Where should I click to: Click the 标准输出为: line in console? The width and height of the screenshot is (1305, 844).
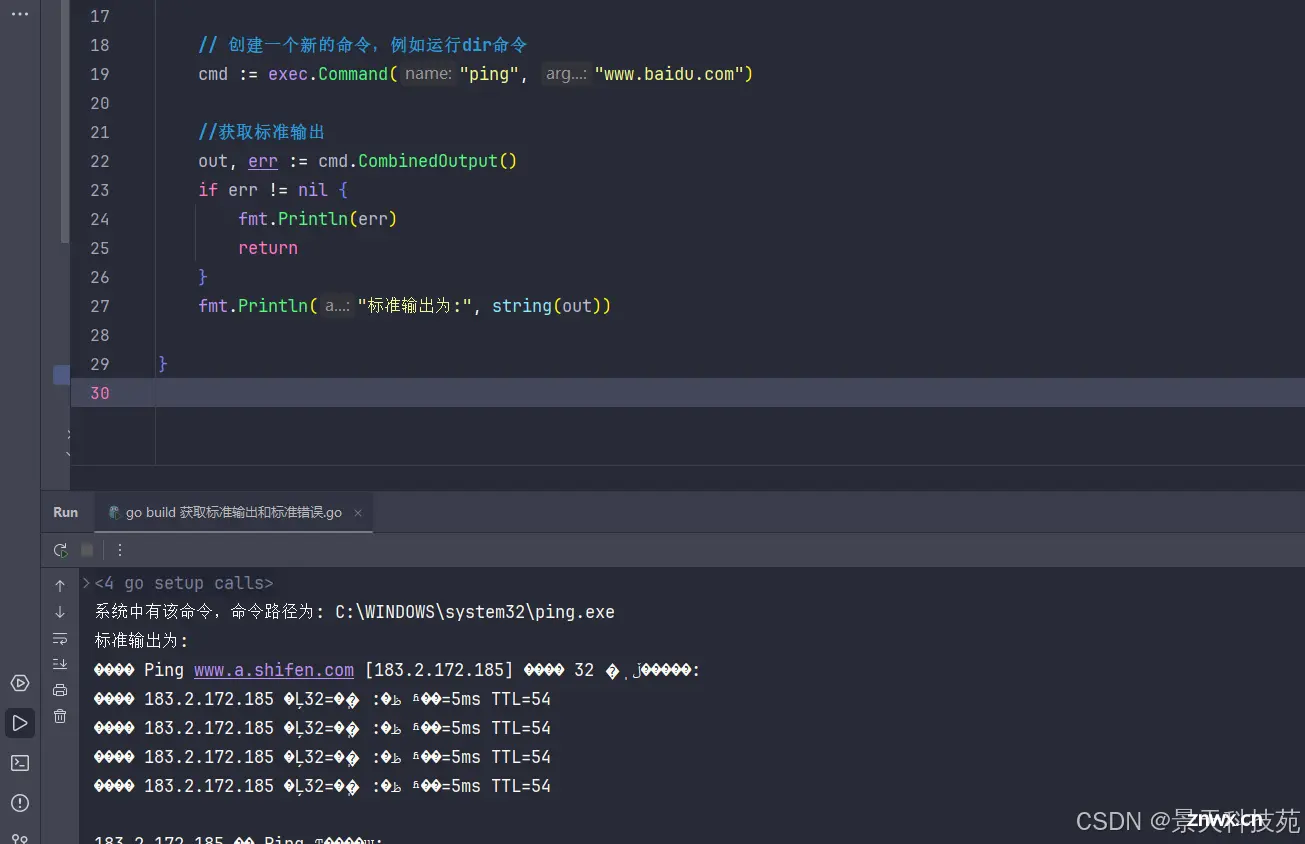point(141,641)
